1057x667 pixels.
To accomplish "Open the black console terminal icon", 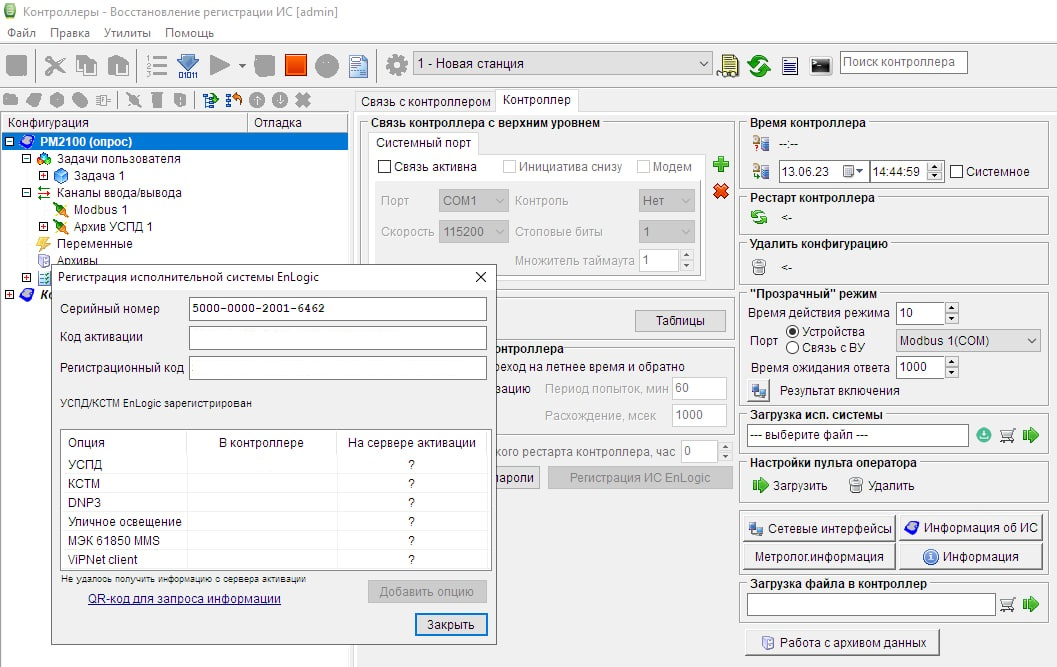I will click(820, 65).
